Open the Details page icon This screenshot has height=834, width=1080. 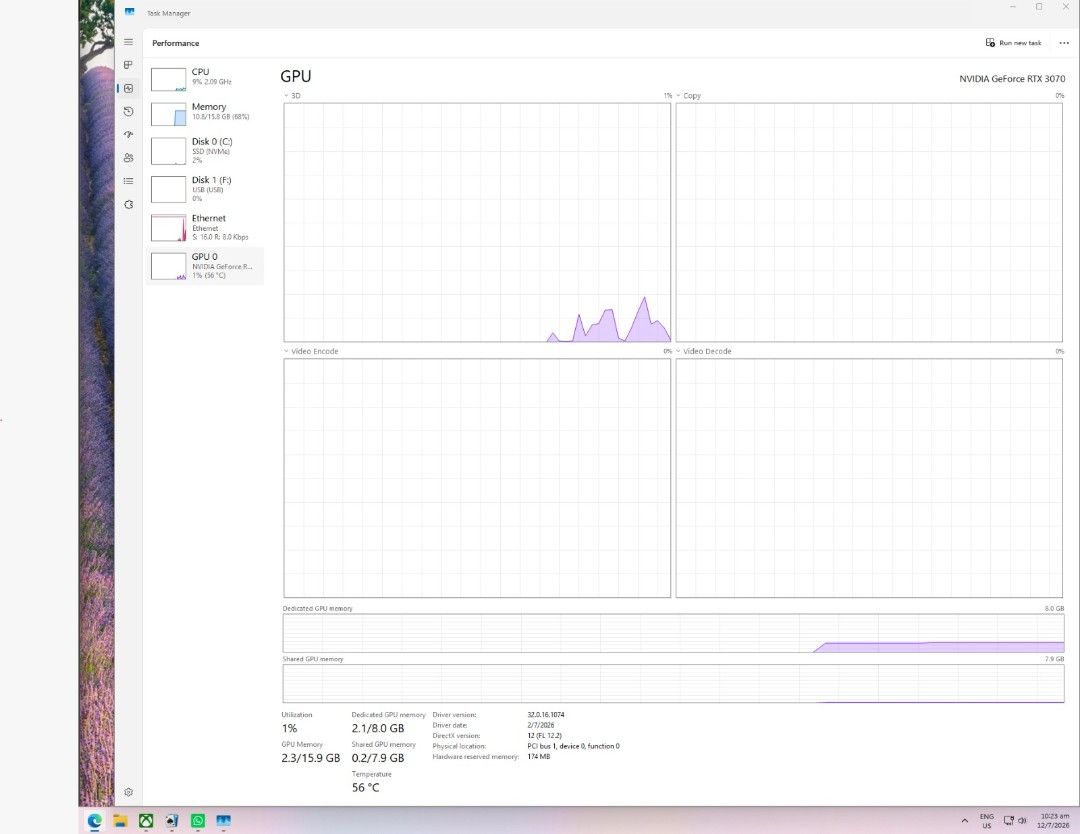point(128,181)
